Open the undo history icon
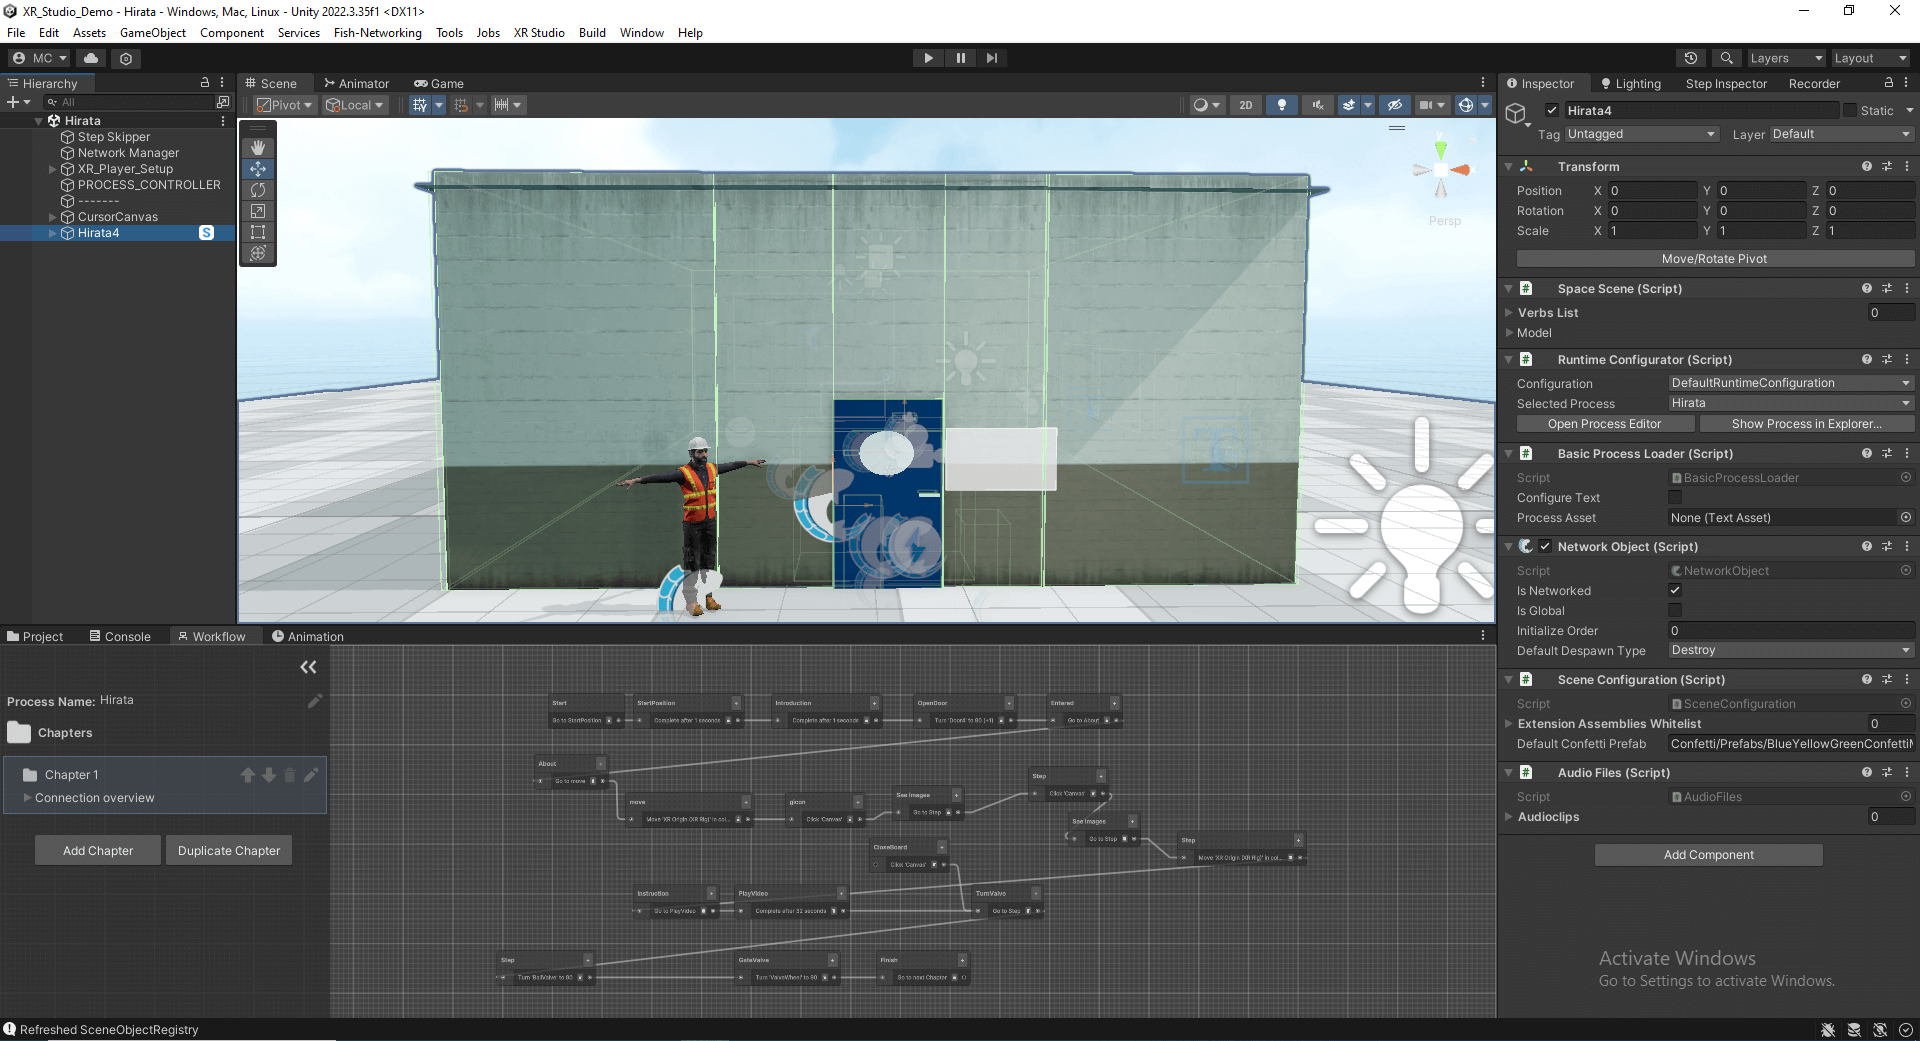The height and width of the screenshot is (1041, 1920). pos(1691,58)
